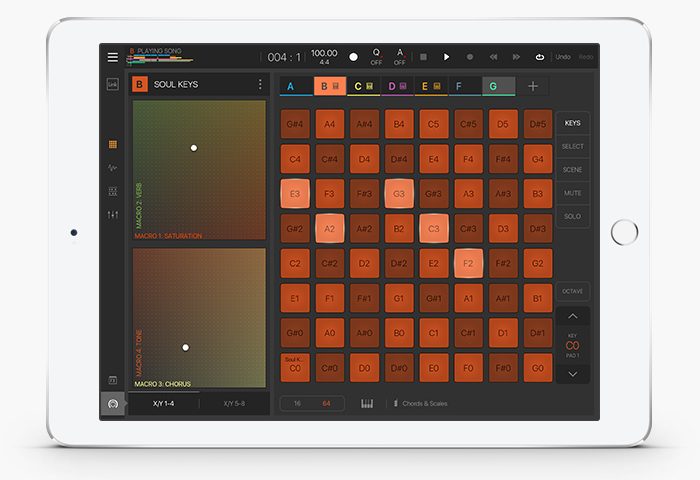Screen dimensions: 700x480
Task: Enable SCENE pad mode
Action: click(x=572, y=170)
